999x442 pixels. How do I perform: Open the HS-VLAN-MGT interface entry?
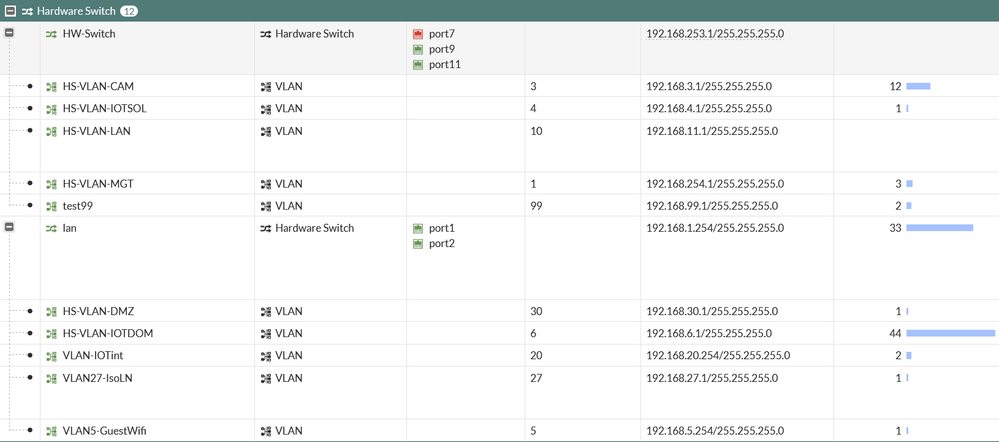pyautogui.click(x=98, y=184)
